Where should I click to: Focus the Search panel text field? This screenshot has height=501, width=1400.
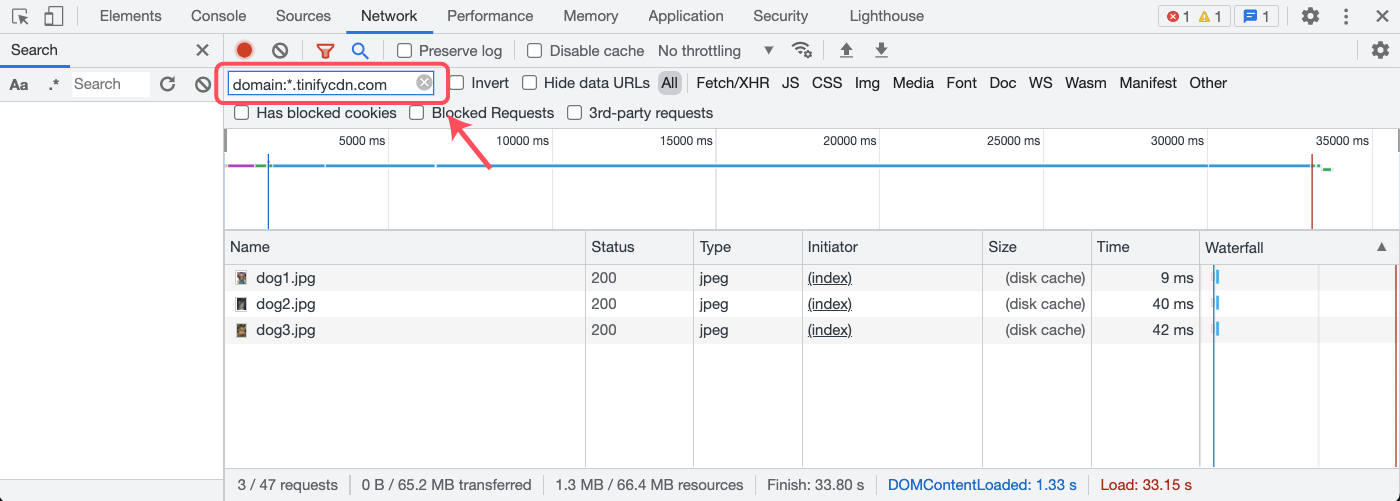pyautogui.click(x=110, y=84)
